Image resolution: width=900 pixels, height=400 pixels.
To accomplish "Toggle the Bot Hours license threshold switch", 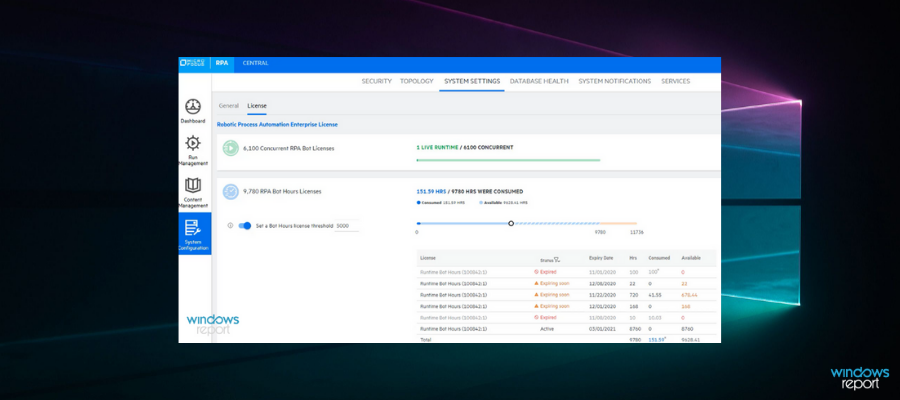I will (244, 225).
